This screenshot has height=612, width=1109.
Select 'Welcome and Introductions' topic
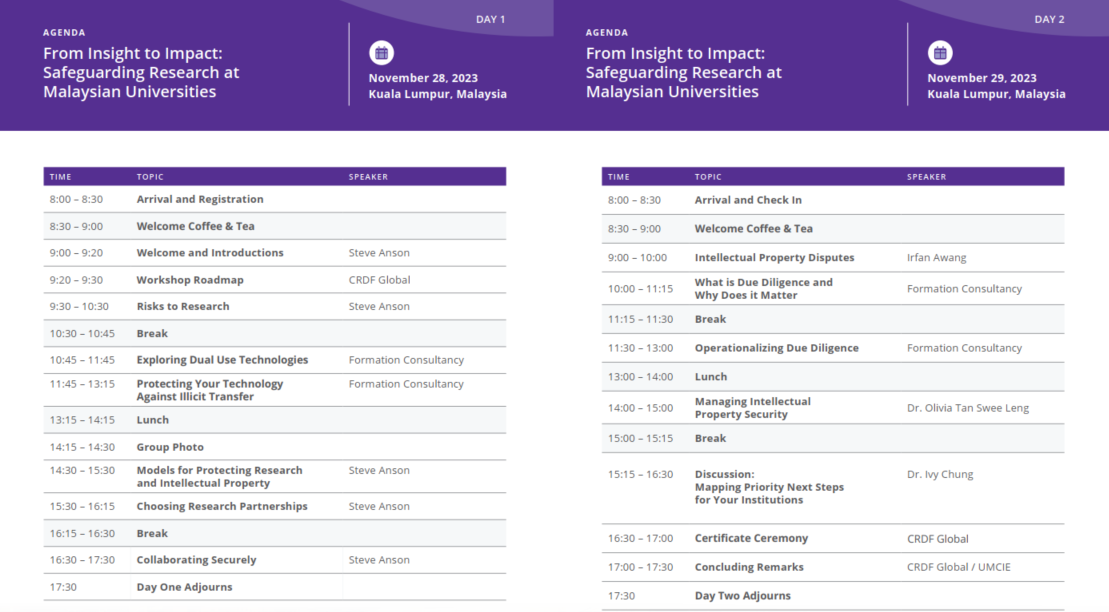tap(210, 253)
